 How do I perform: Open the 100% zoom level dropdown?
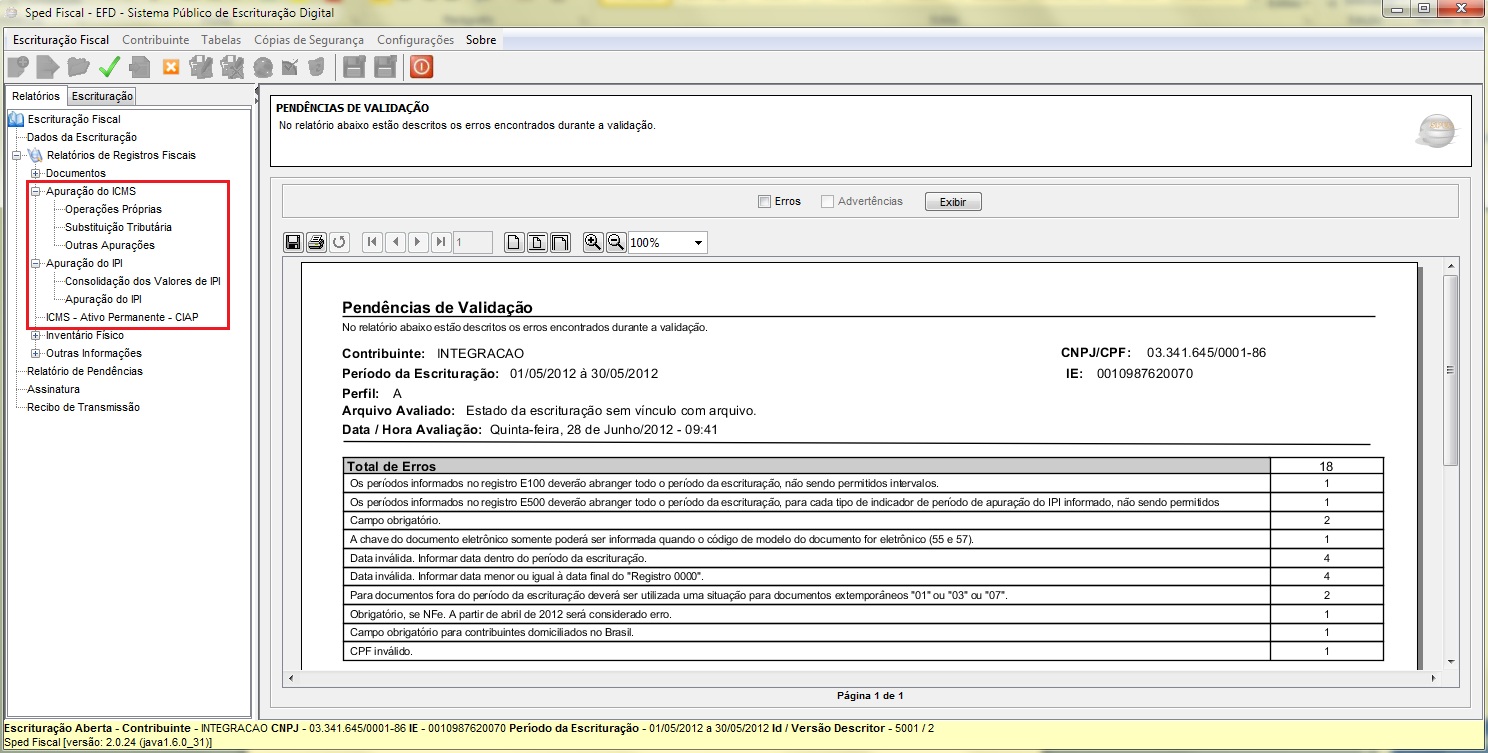click(x=698, y=243)
